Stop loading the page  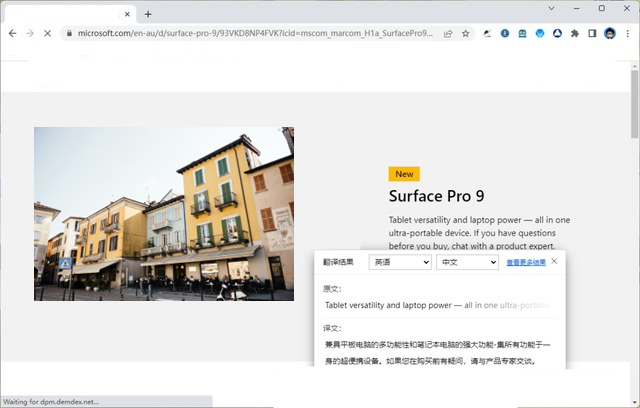click(x=47, y=33)
